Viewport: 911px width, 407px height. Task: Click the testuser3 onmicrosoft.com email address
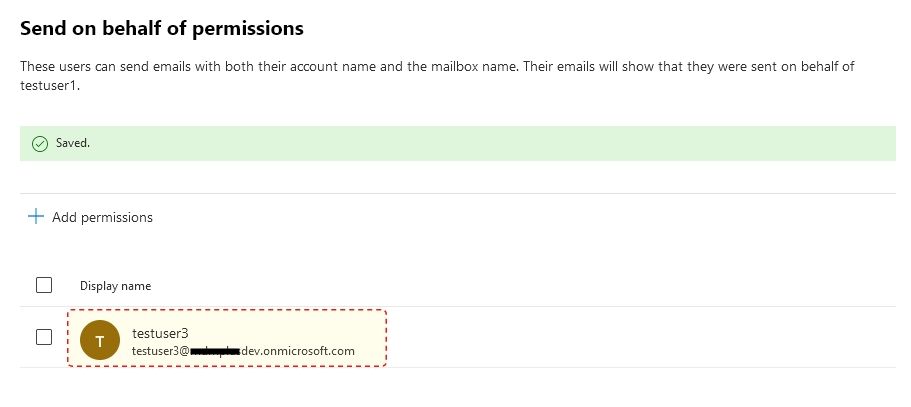243,351
